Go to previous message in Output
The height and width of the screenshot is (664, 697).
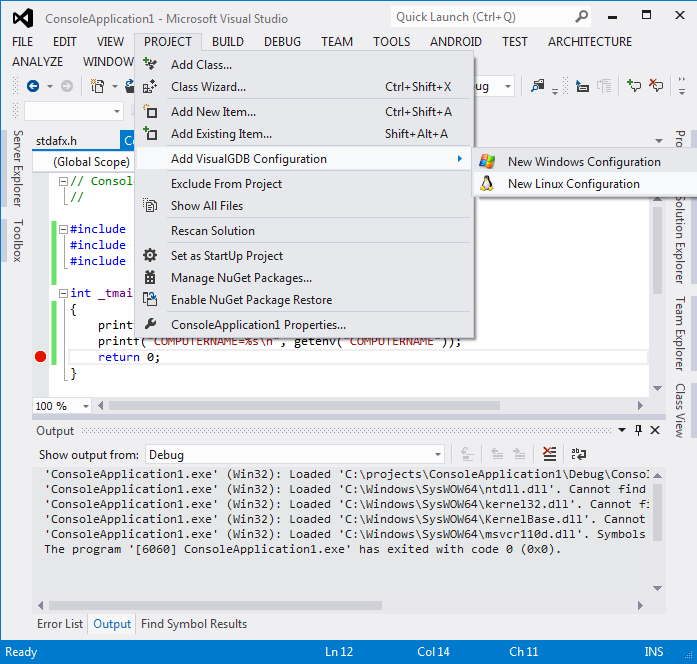[x=497, y=454]
